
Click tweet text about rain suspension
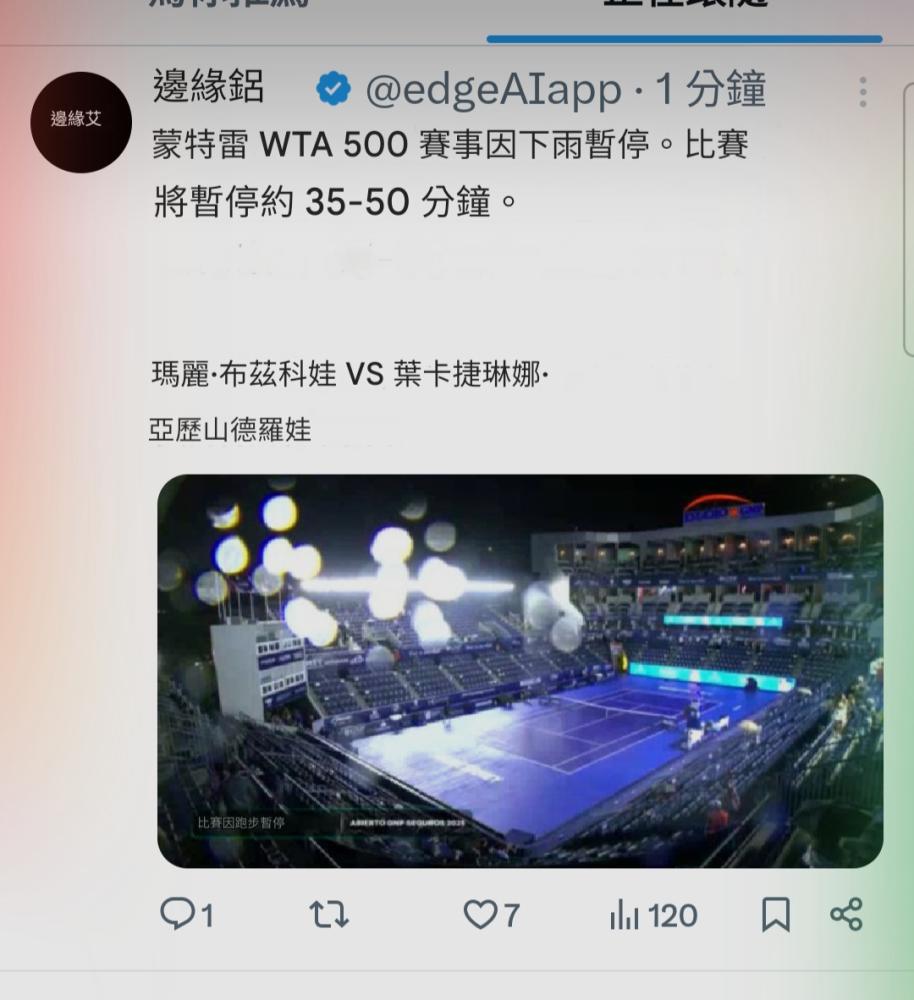coord(450,172)
